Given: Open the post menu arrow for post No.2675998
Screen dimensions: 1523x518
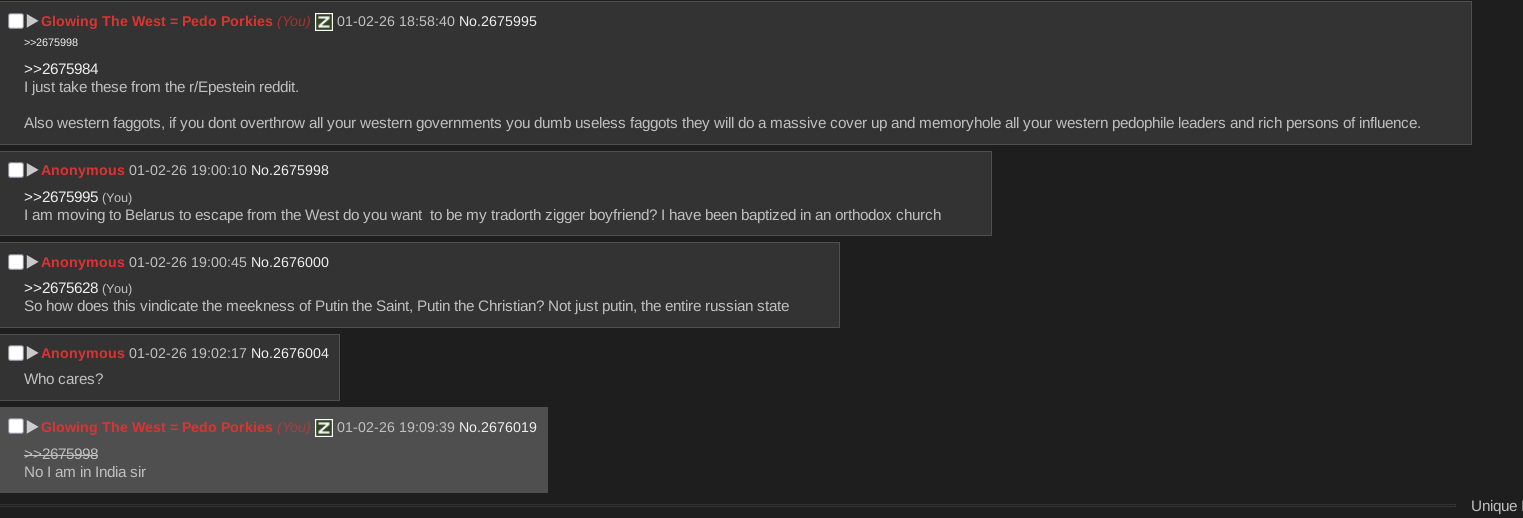Looking at the screenshot, I should point(33,170).
